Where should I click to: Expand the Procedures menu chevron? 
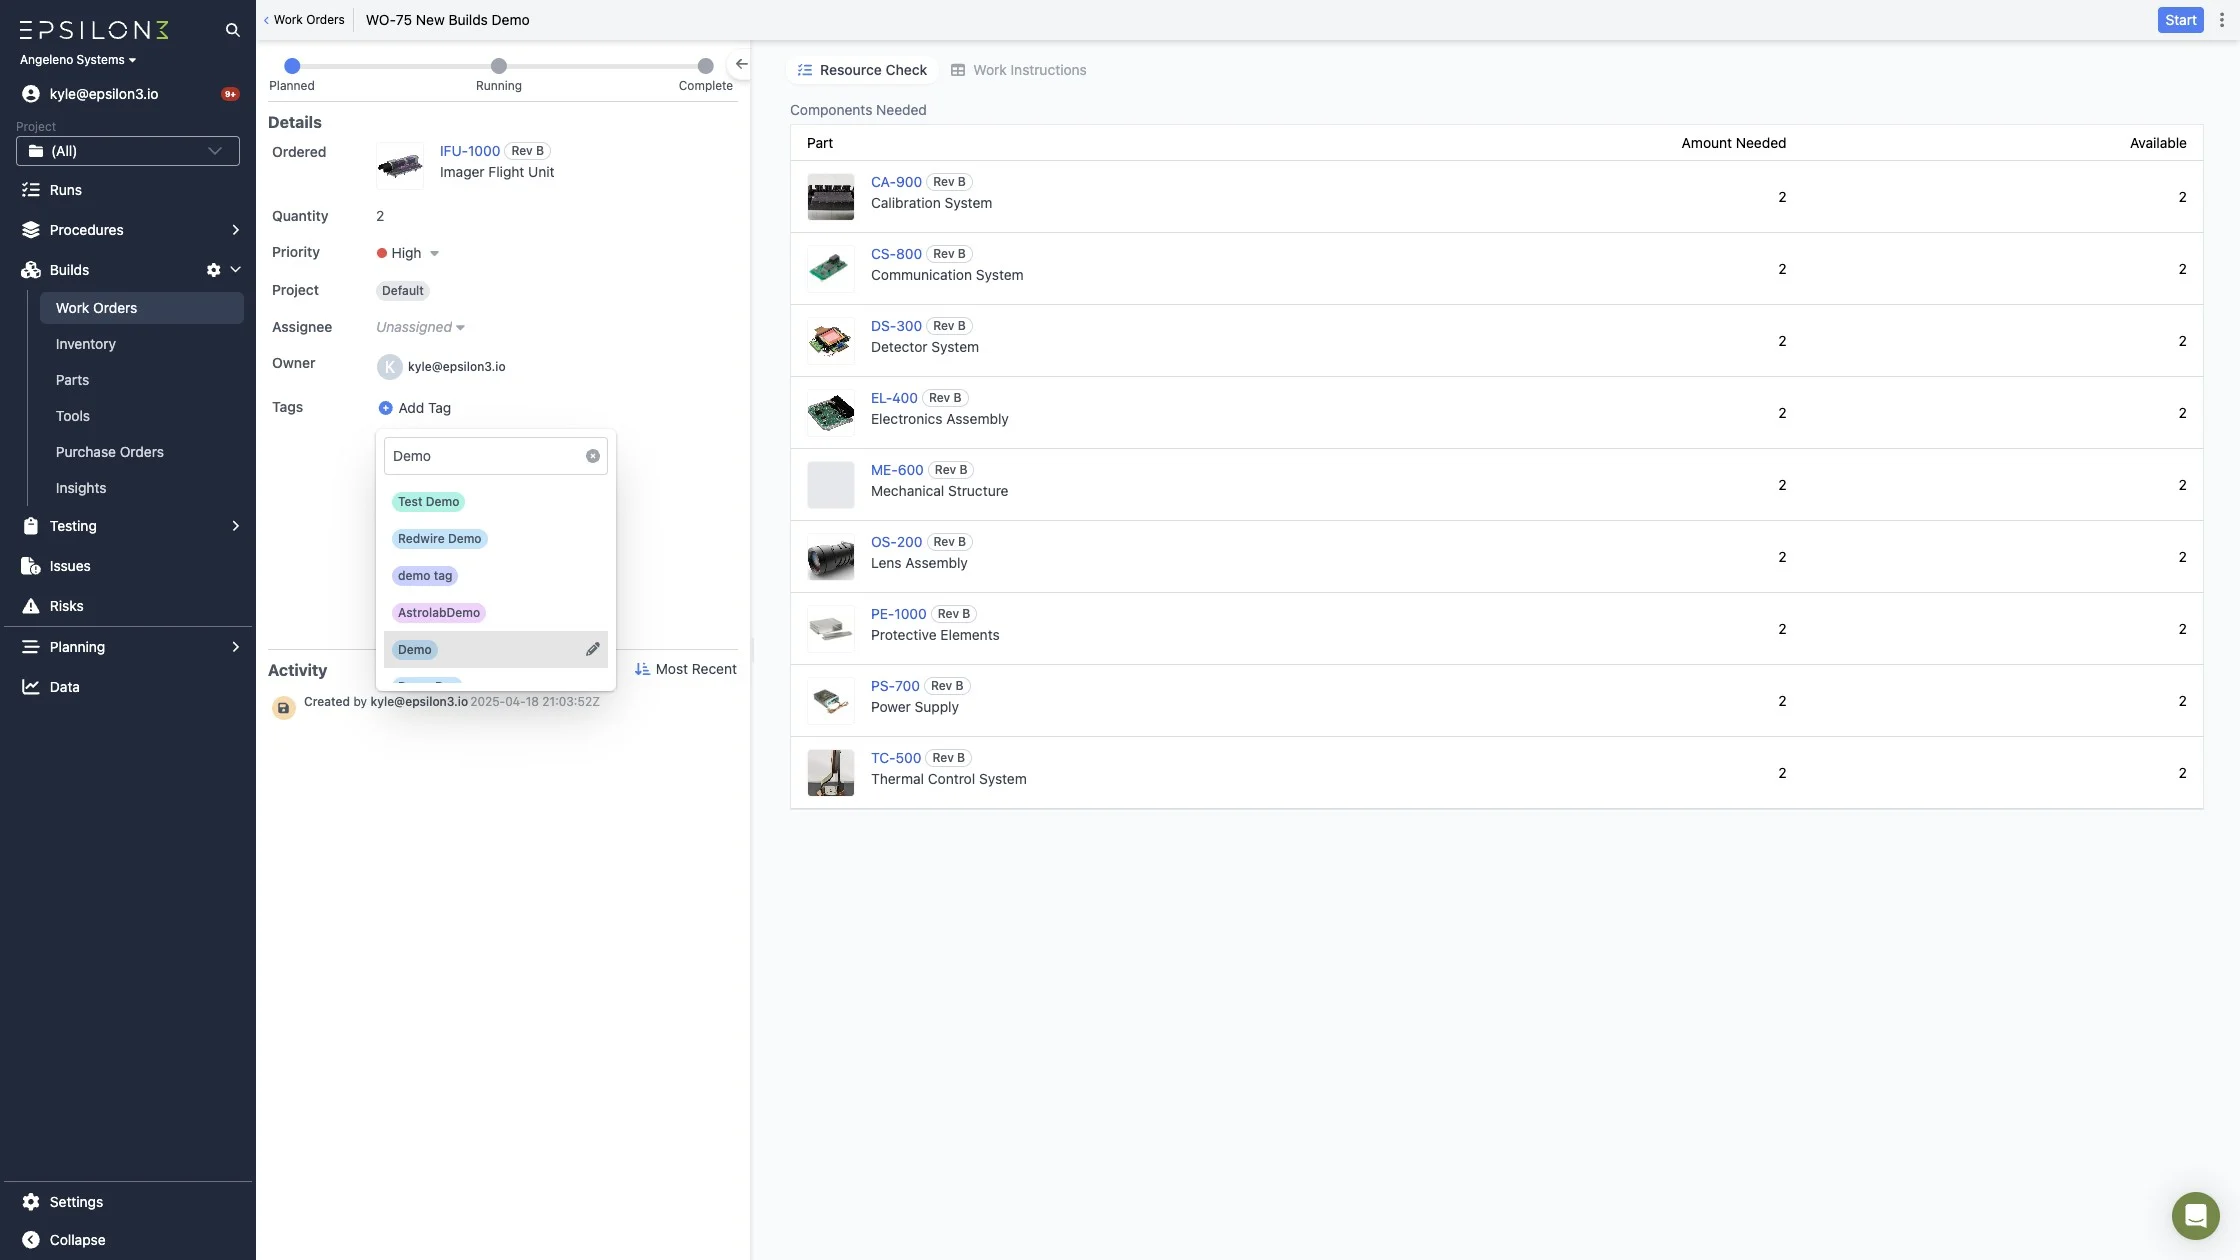[x=235, y=230]
